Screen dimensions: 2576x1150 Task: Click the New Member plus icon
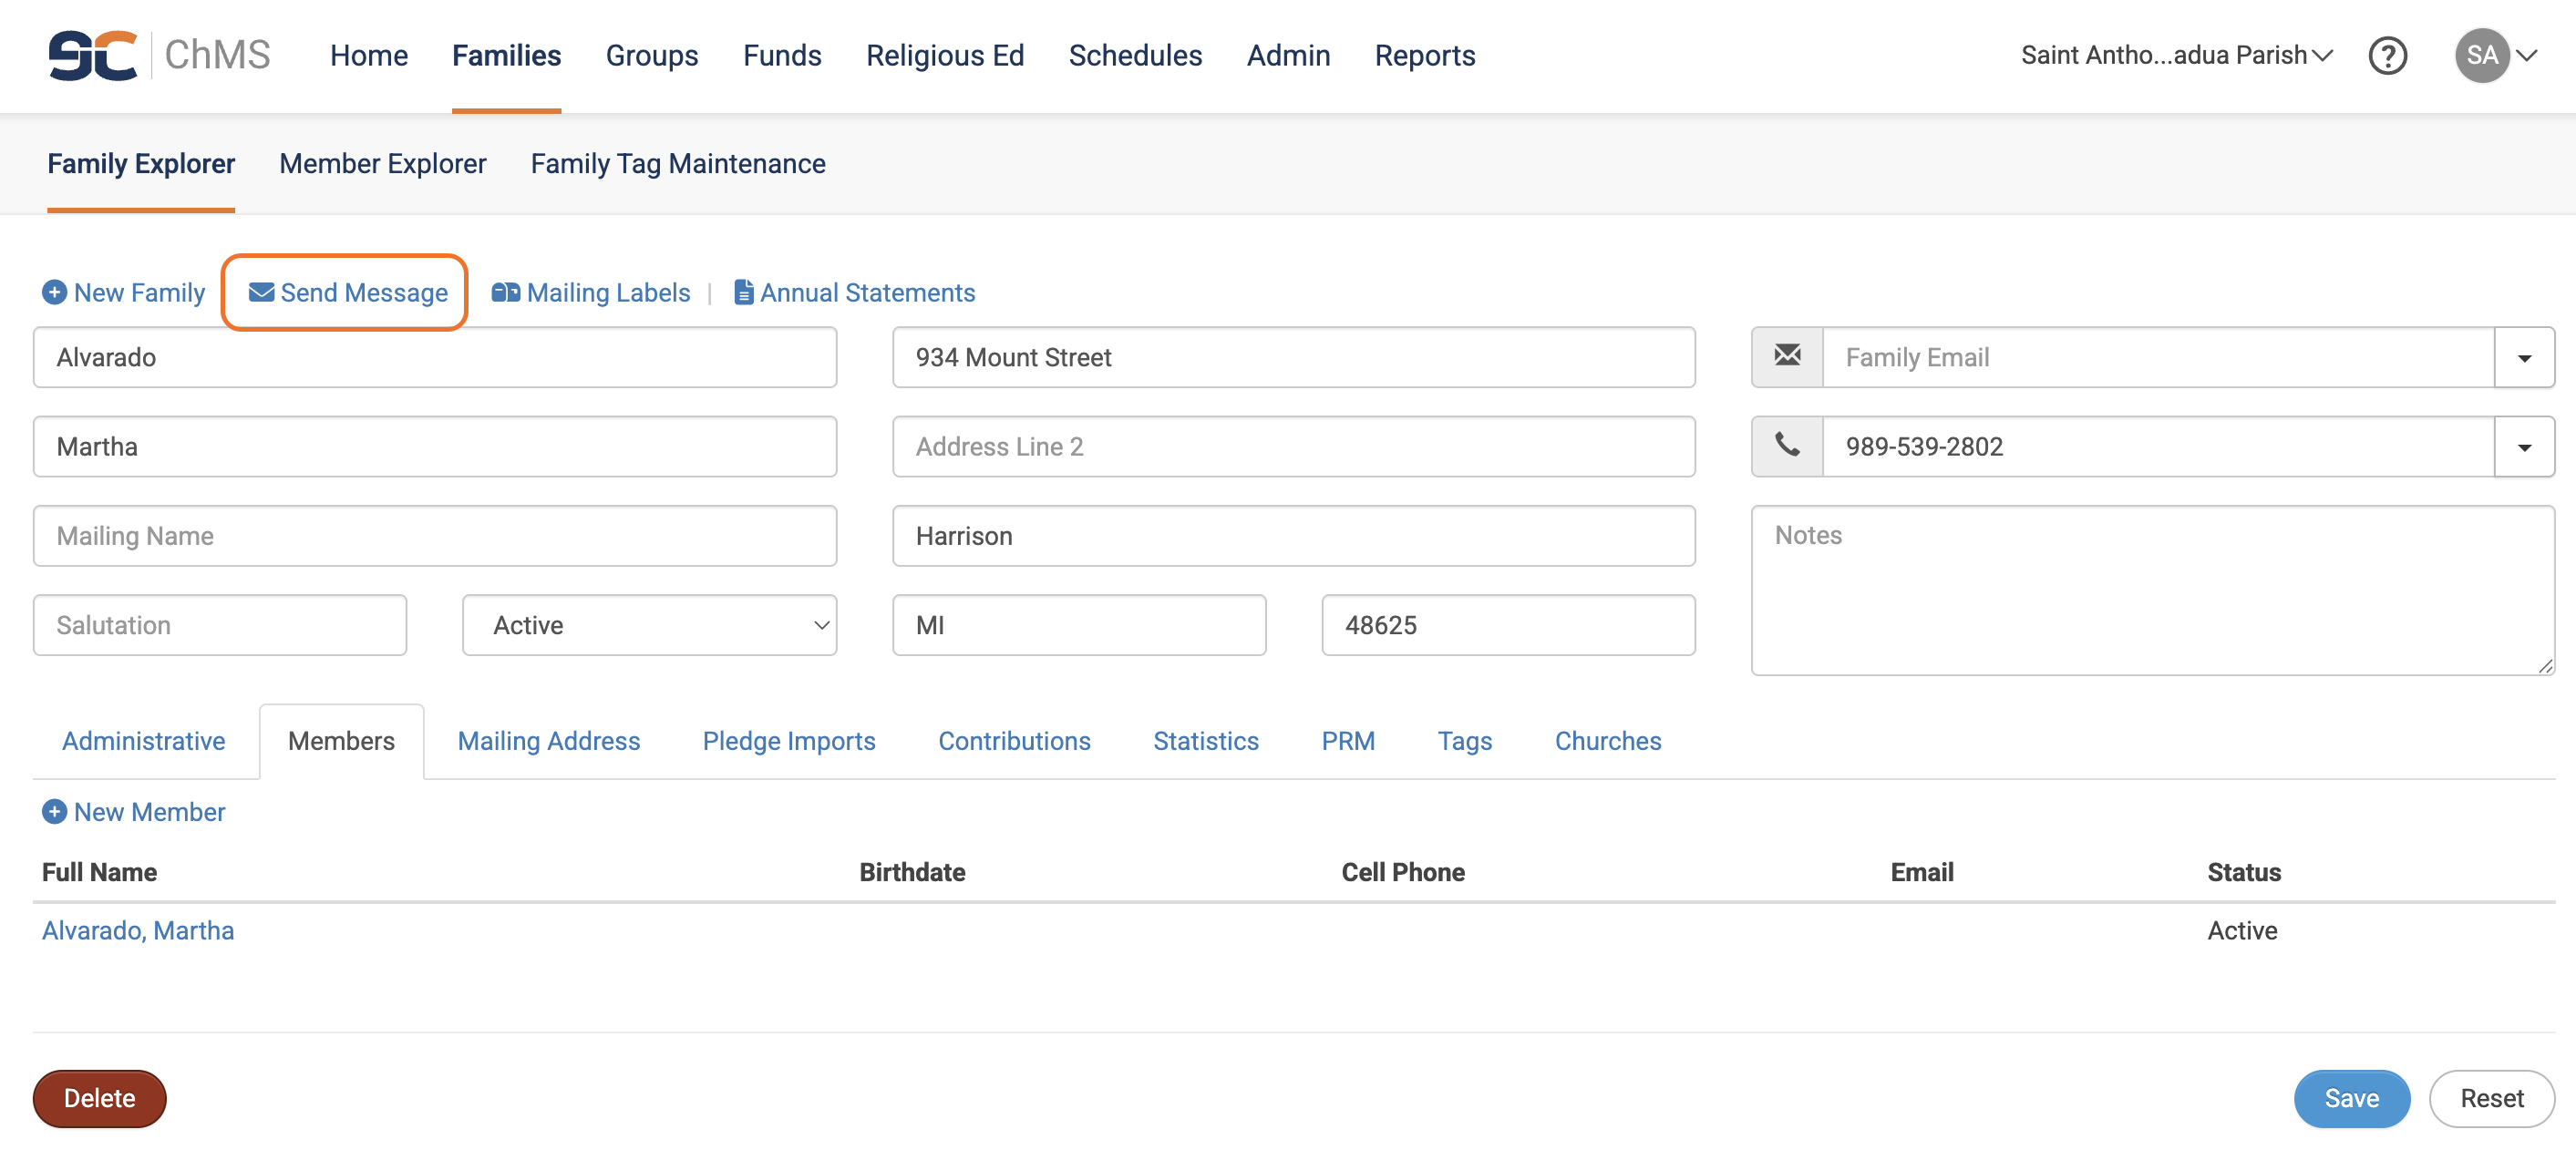pyautogui.click(x=54, y=811)
